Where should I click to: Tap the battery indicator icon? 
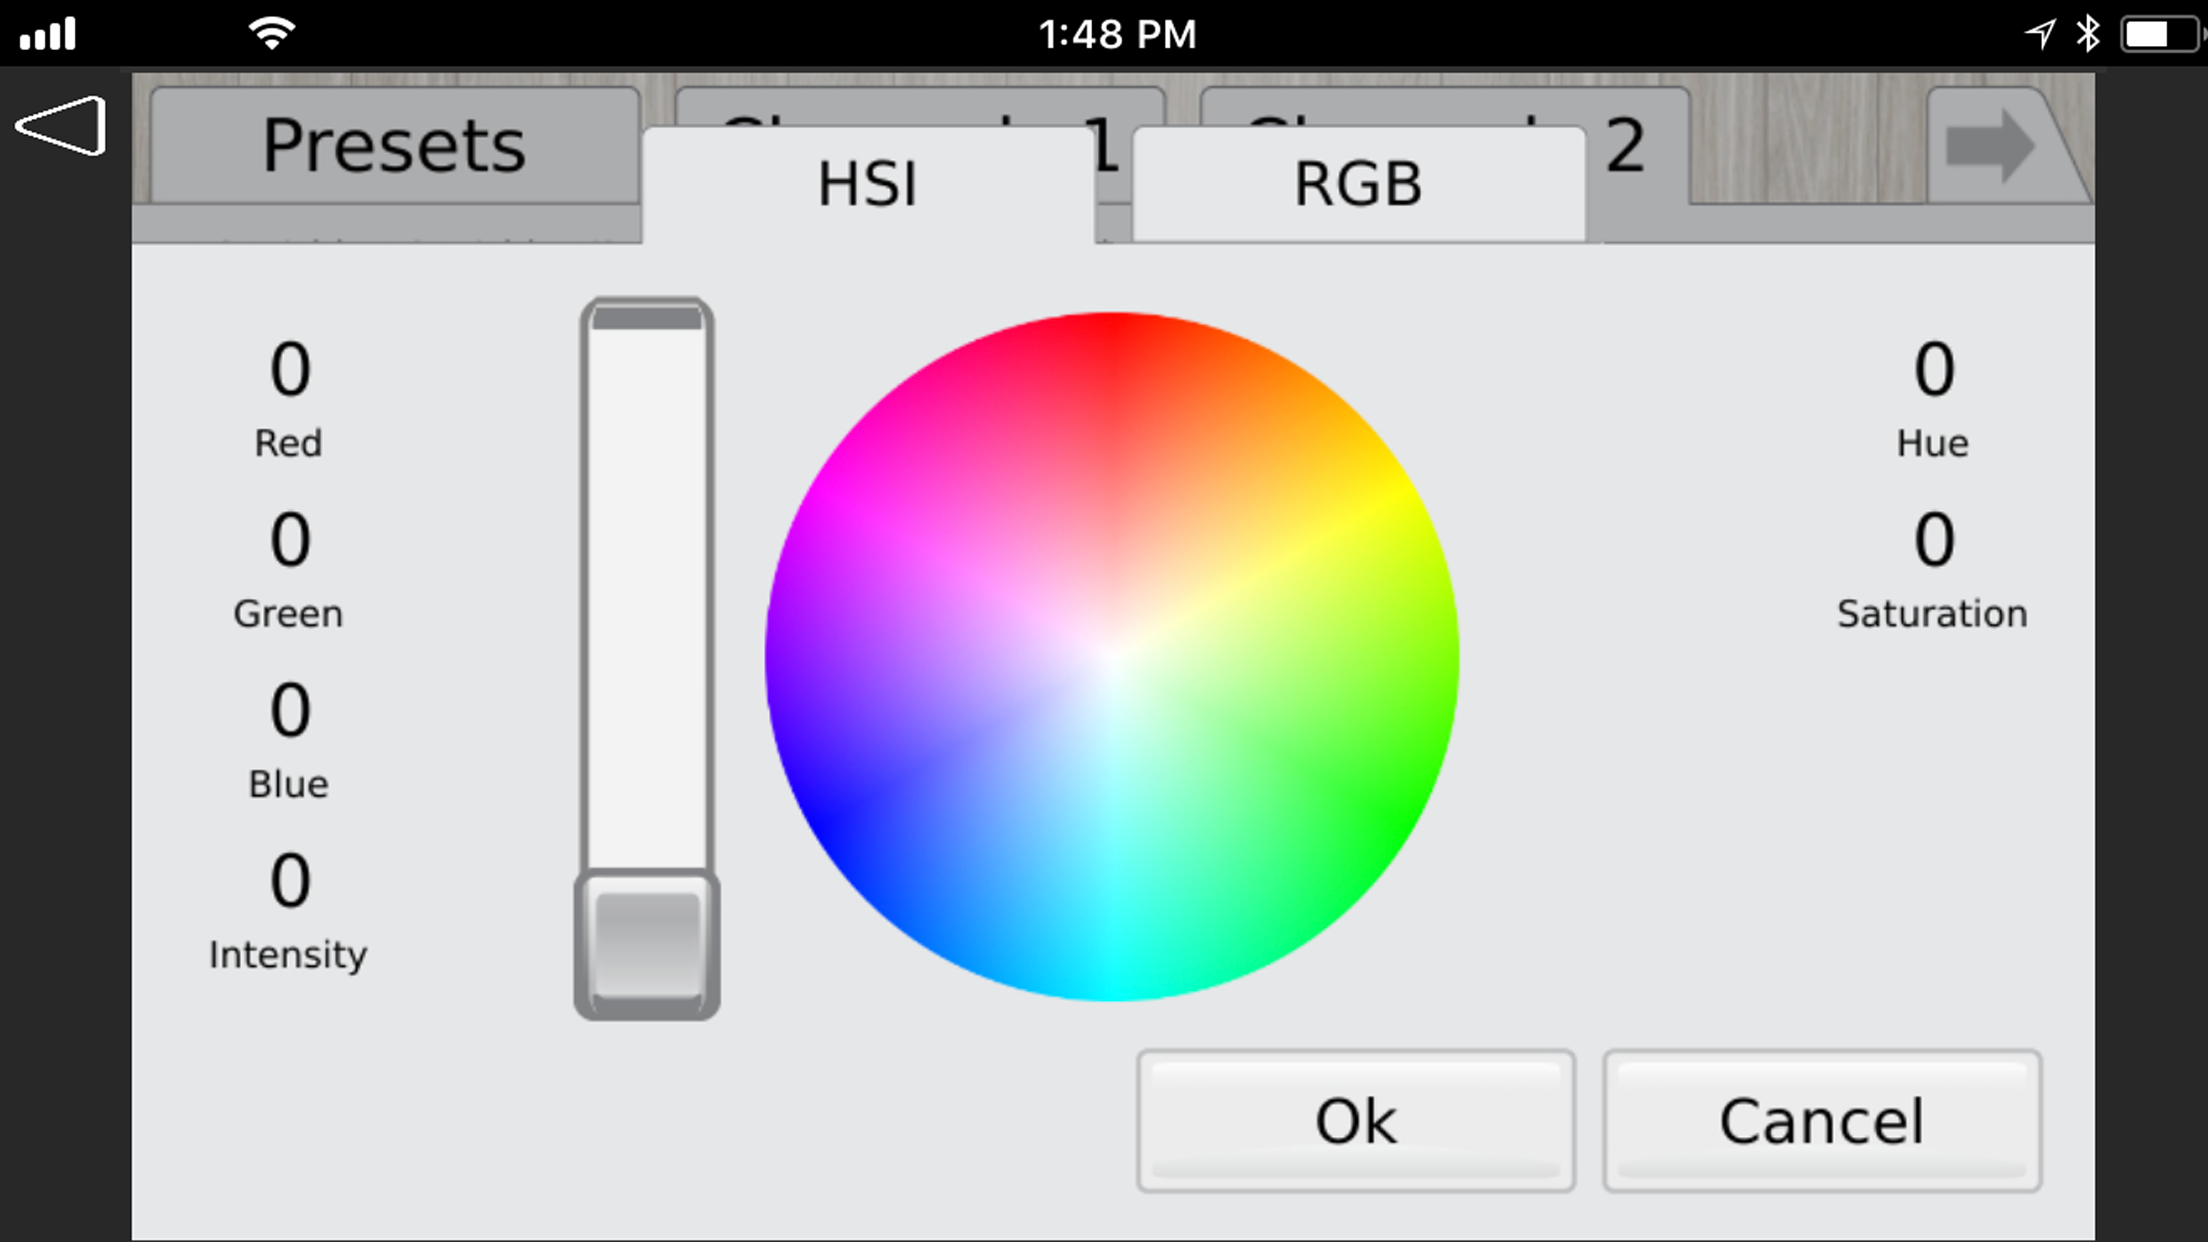(2158, 34)
